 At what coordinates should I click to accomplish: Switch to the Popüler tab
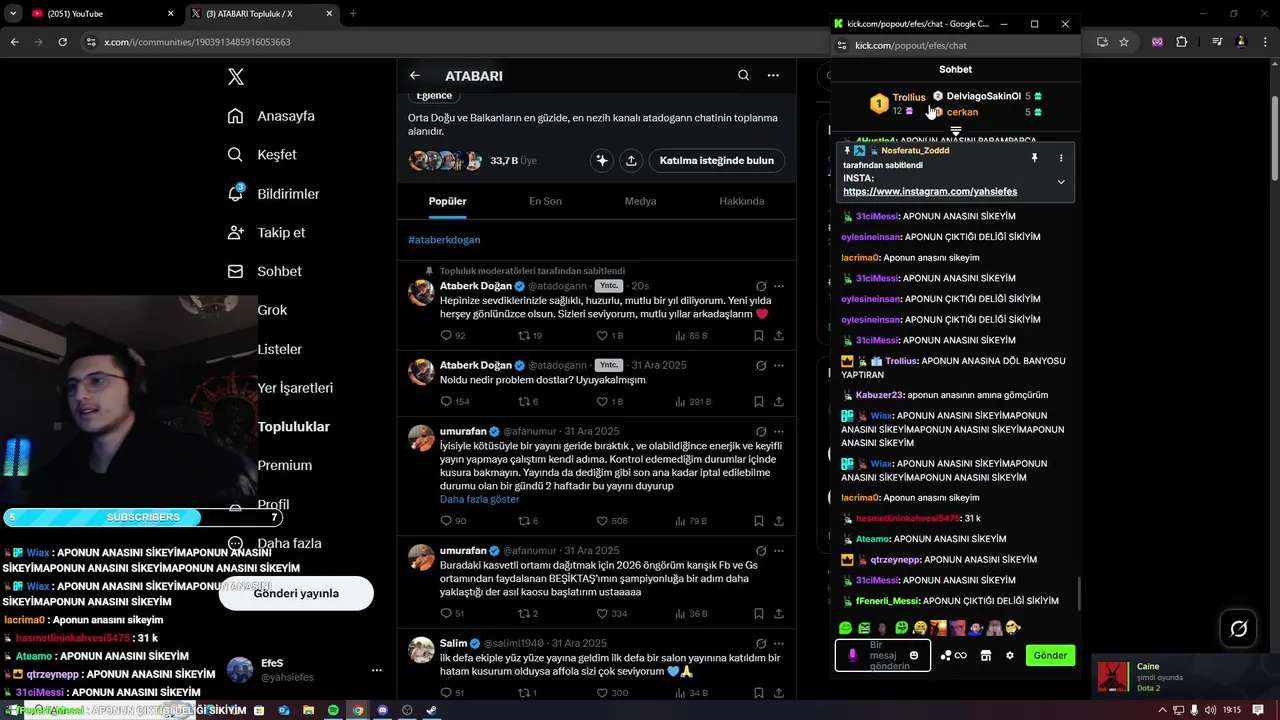pos(448,201)
